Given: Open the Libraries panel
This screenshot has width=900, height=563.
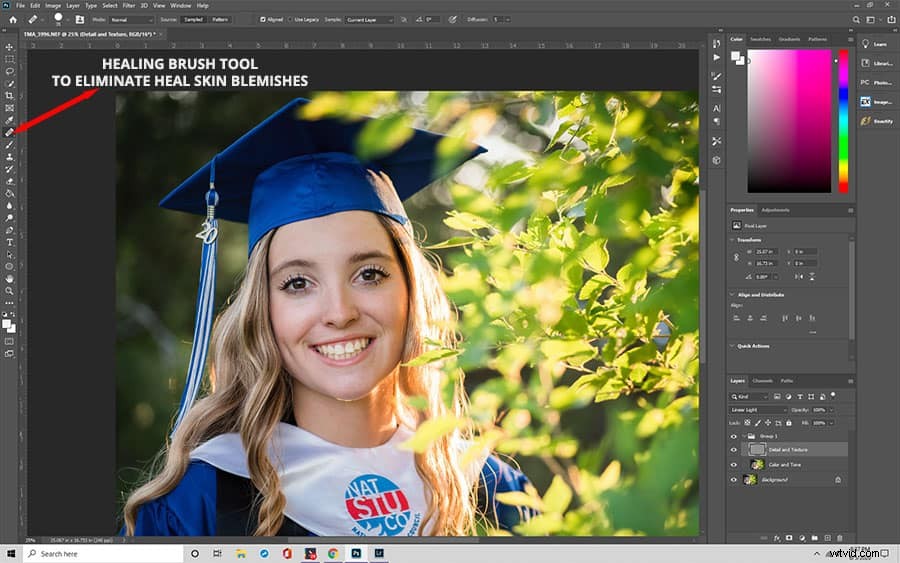Looking at the screenshot, I should click(x=876, y=63).
